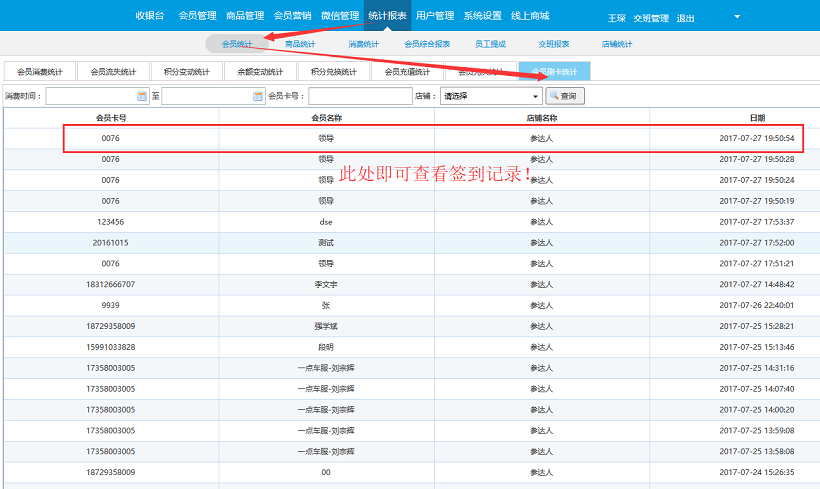Go to 收银台 in top navigation
The image size is (820, 489).
[x=150, y=16]
